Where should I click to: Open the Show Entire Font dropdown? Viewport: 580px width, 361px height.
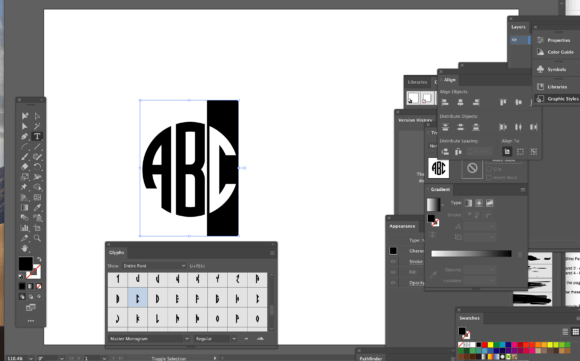click(x=154, y=266)
